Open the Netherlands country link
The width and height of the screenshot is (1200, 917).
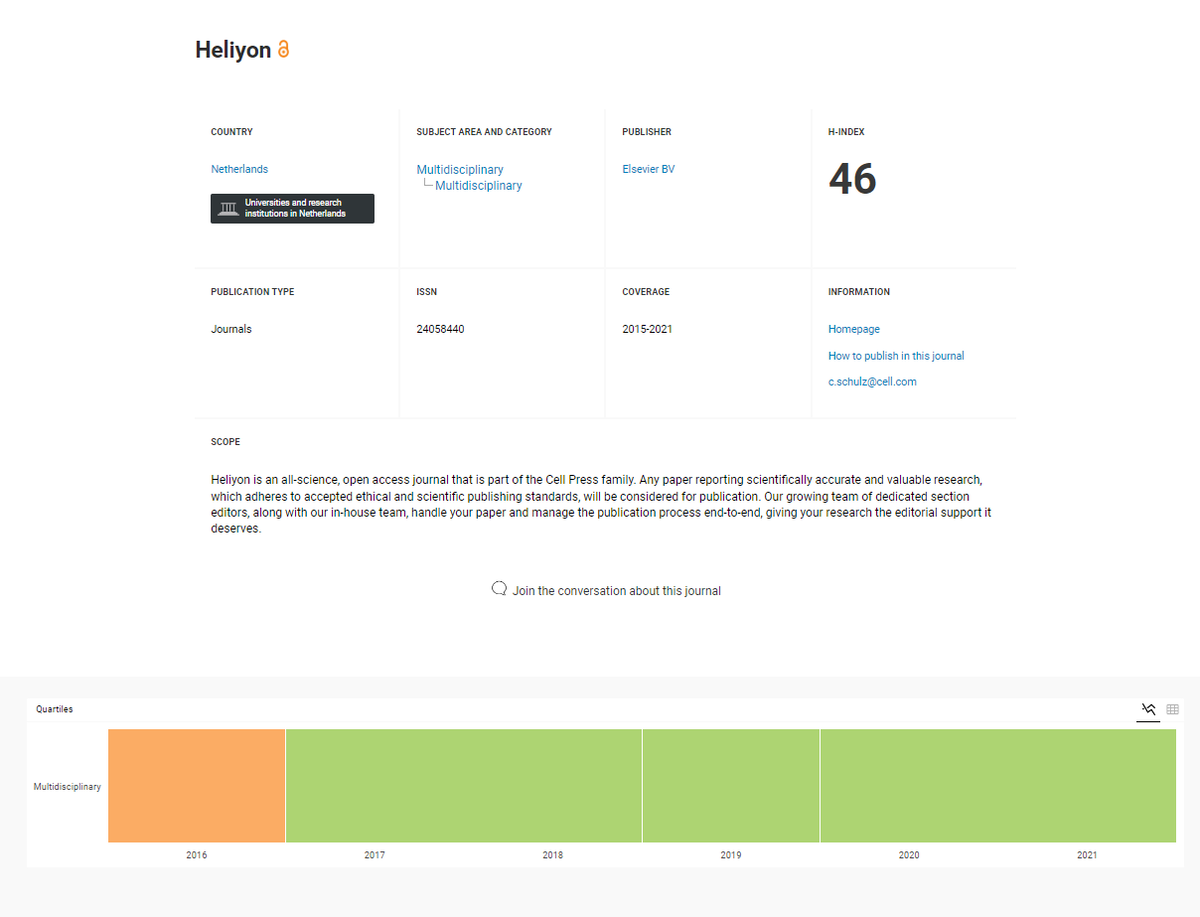(239, 169)
